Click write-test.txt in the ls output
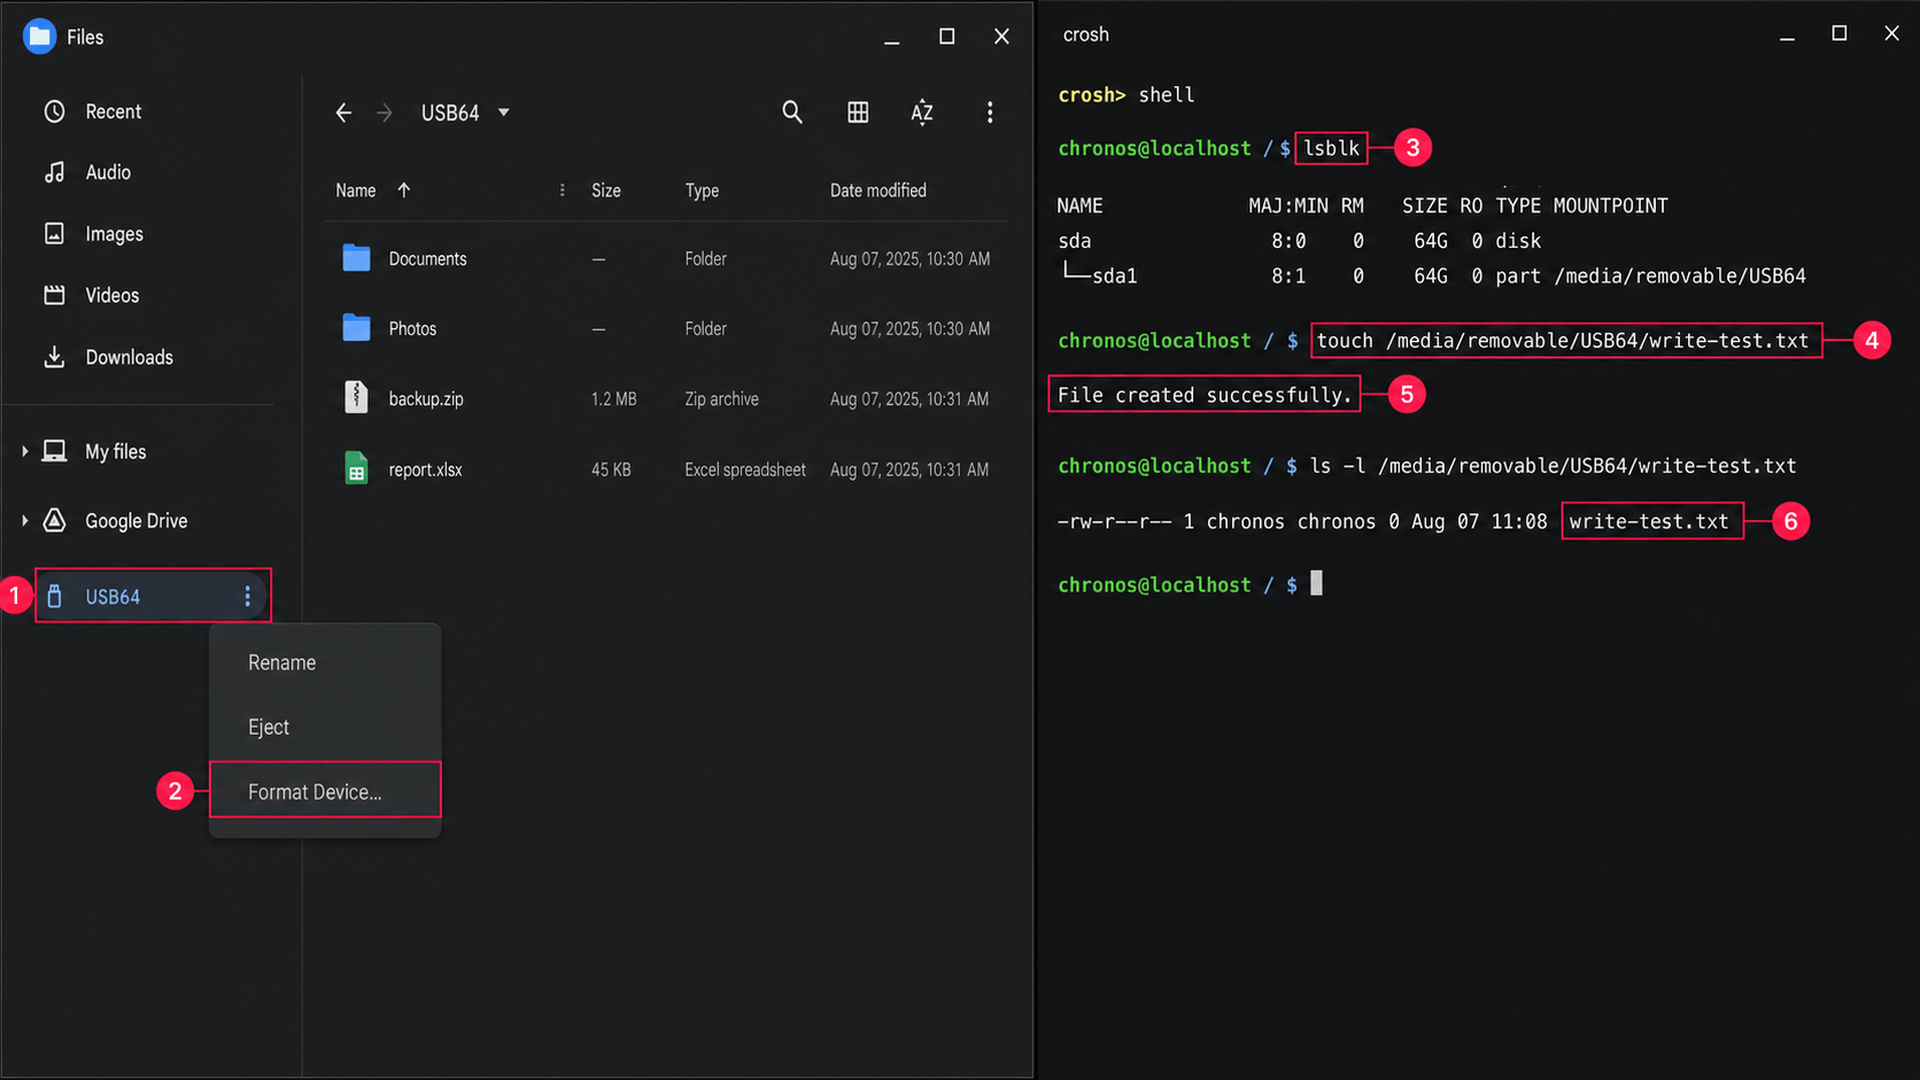 [1649, 521]
